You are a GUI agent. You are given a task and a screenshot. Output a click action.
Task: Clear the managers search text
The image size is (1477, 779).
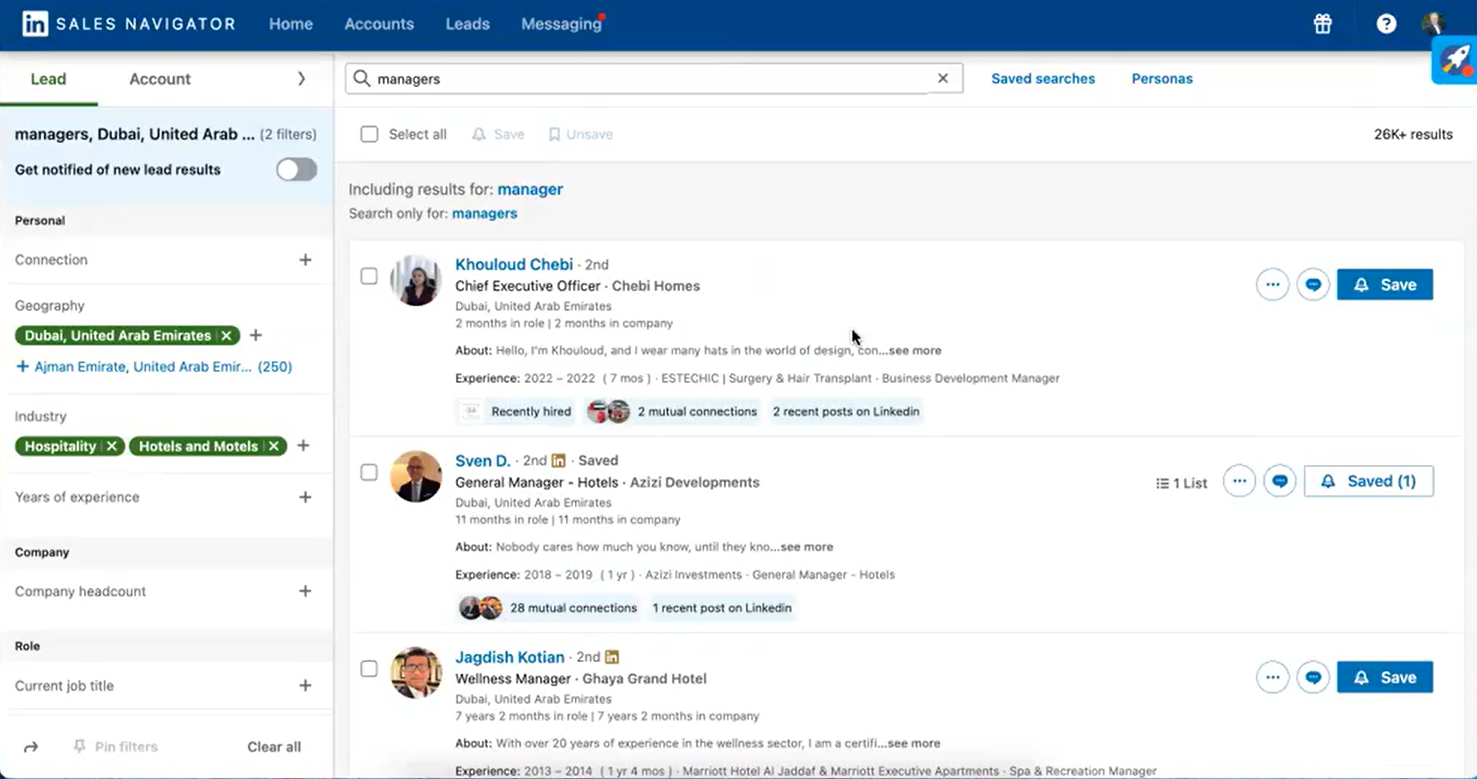pos(942,78)
